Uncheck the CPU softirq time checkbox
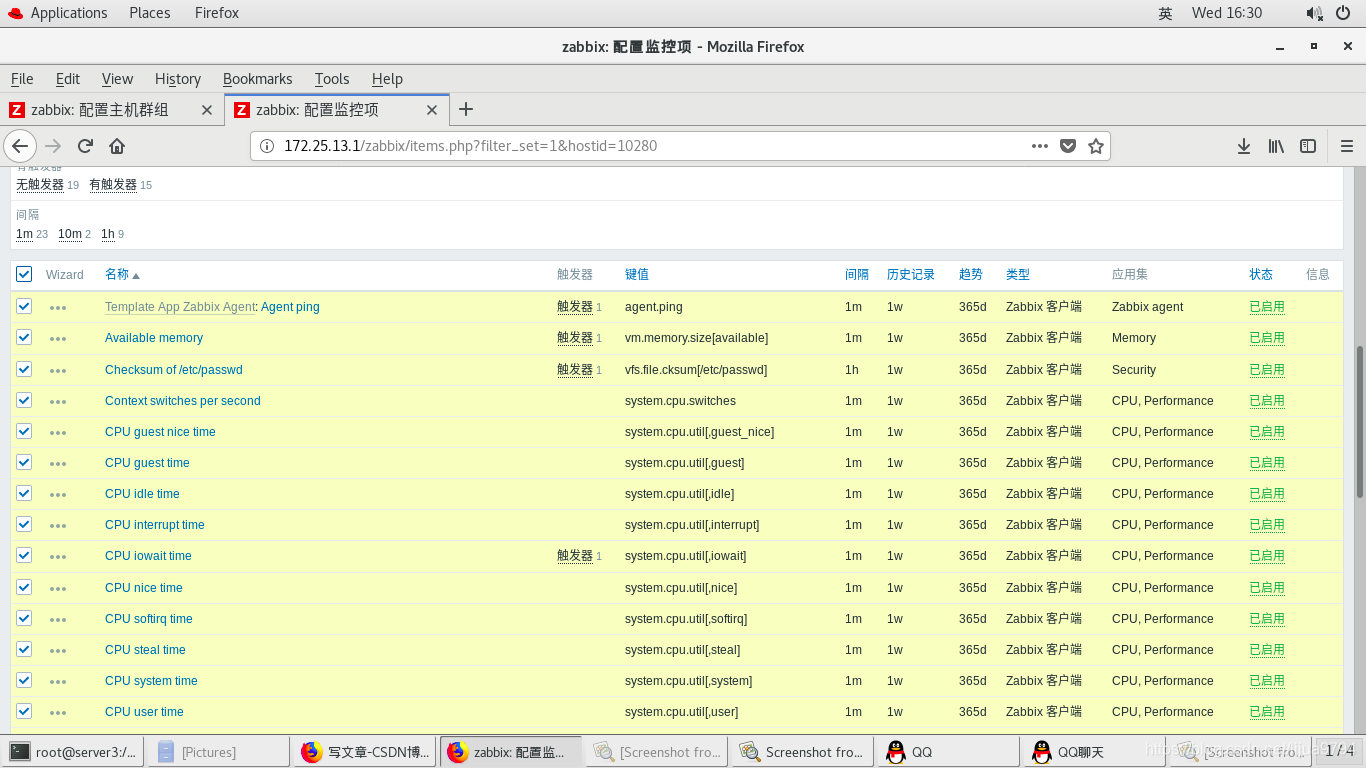 click(x=24, y=618)
